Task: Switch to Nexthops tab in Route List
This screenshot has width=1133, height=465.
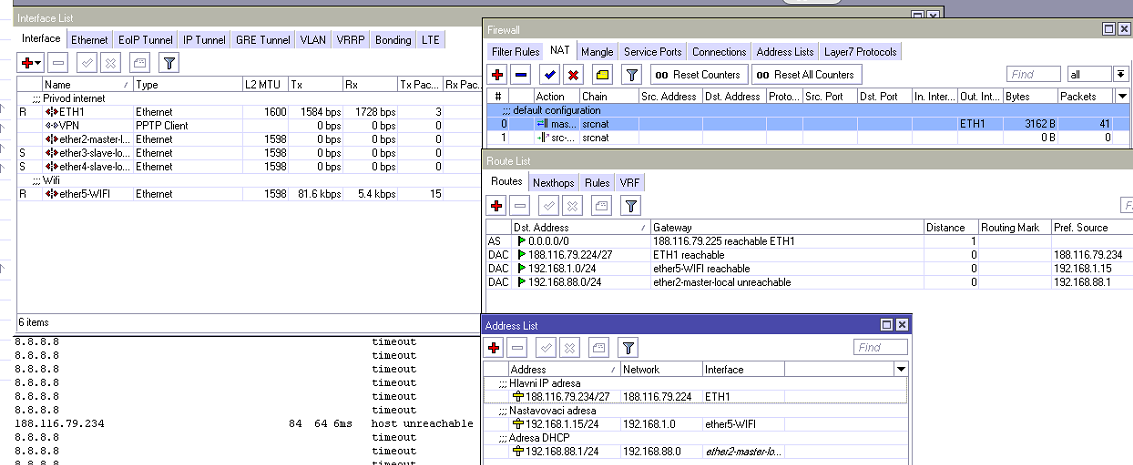Action: coord(554,183)
